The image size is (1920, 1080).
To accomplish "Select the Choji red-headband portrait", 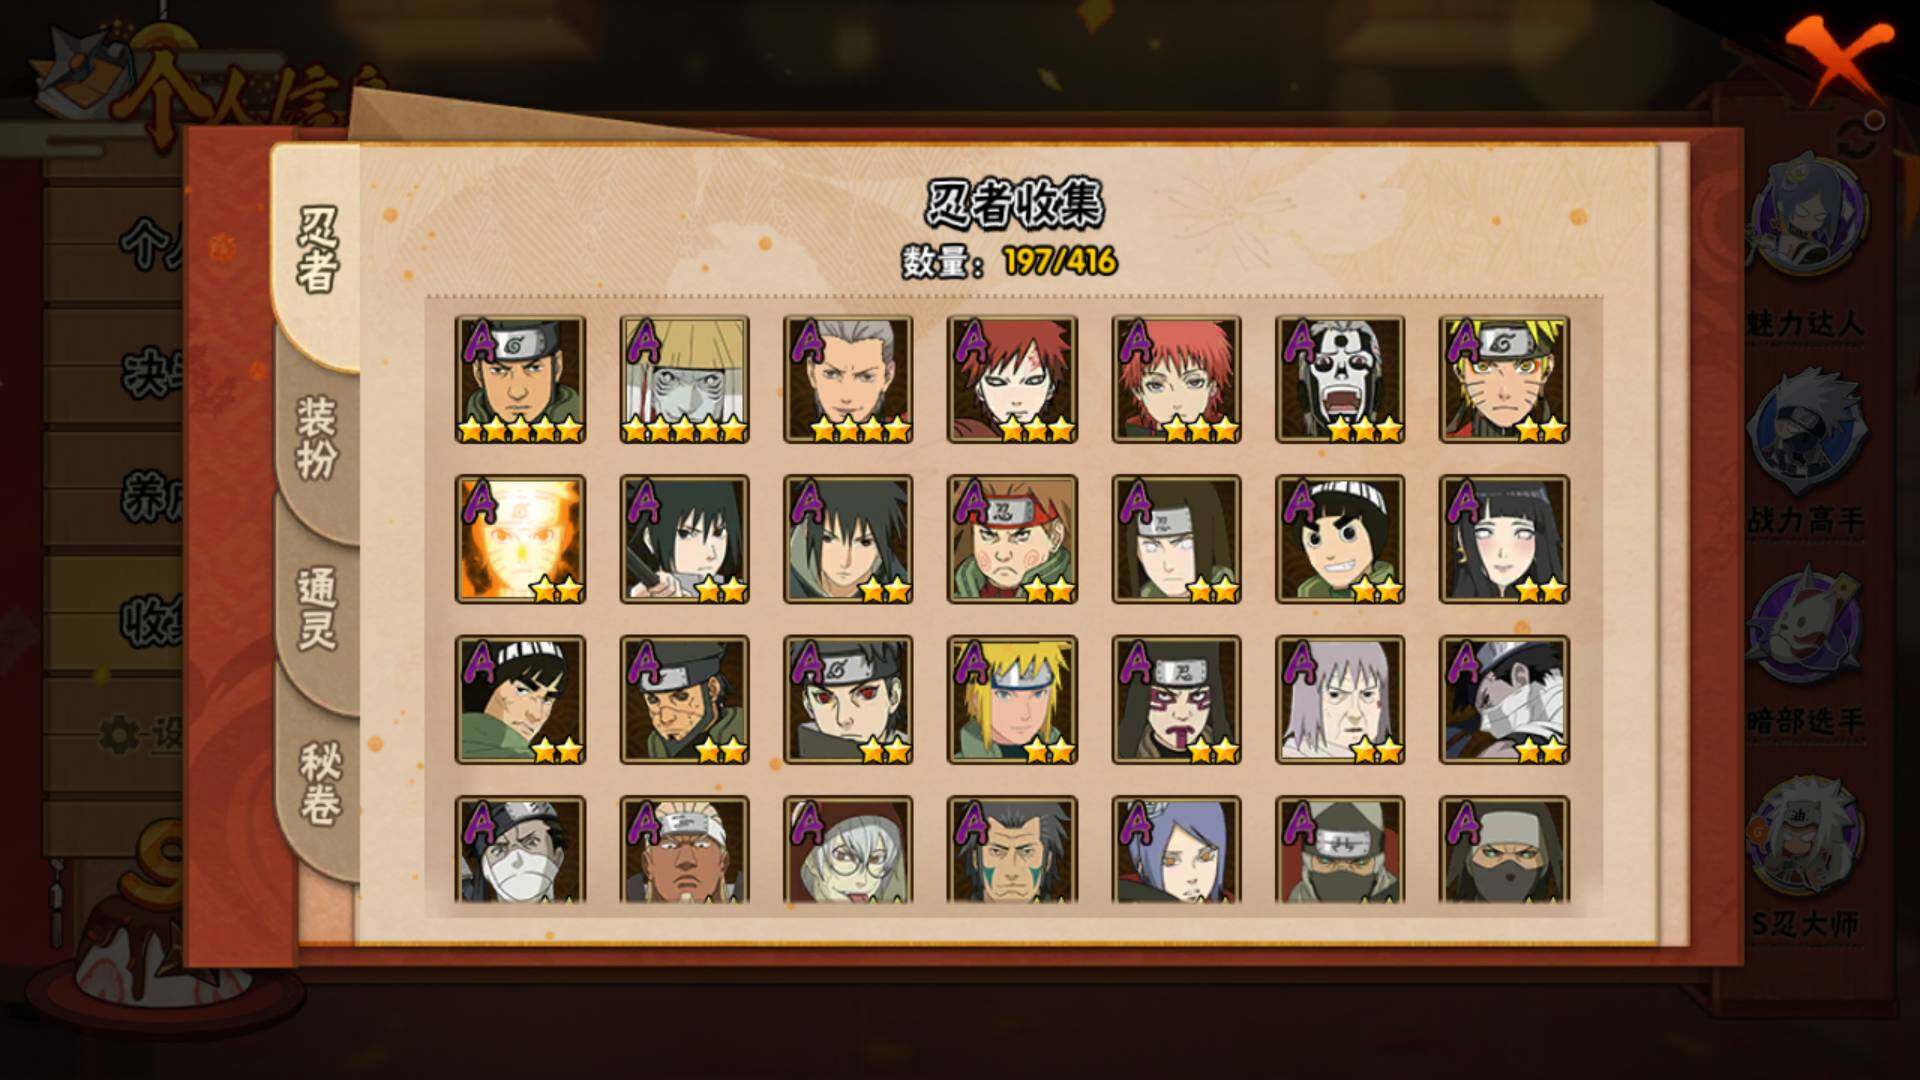I will tap(1012, 540).
